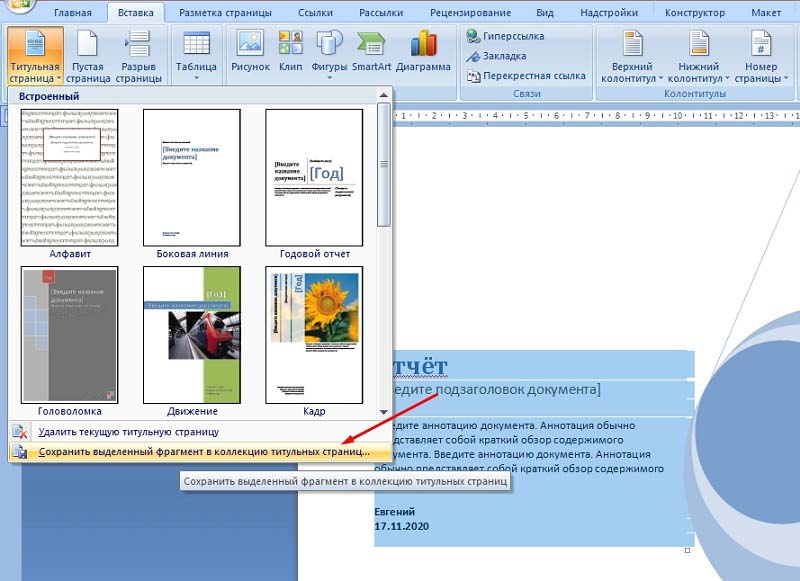Click the author name Евгений
The height and width of the screenshot is (581, 800).
click(x=394, y=512)
